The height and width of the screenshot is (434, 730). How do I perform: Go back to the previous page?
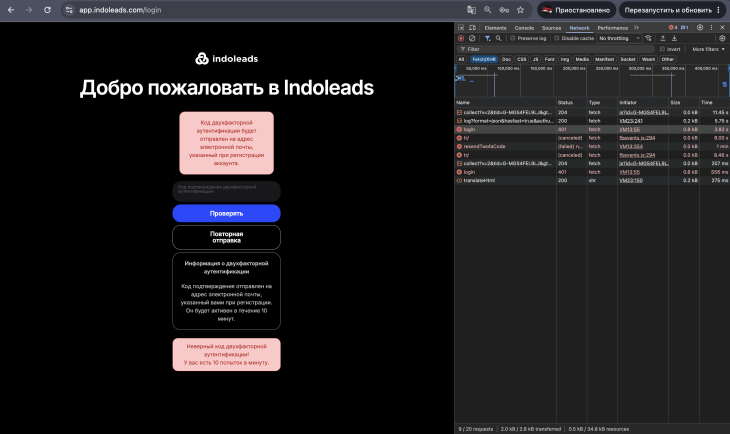(x=11, y=10)
